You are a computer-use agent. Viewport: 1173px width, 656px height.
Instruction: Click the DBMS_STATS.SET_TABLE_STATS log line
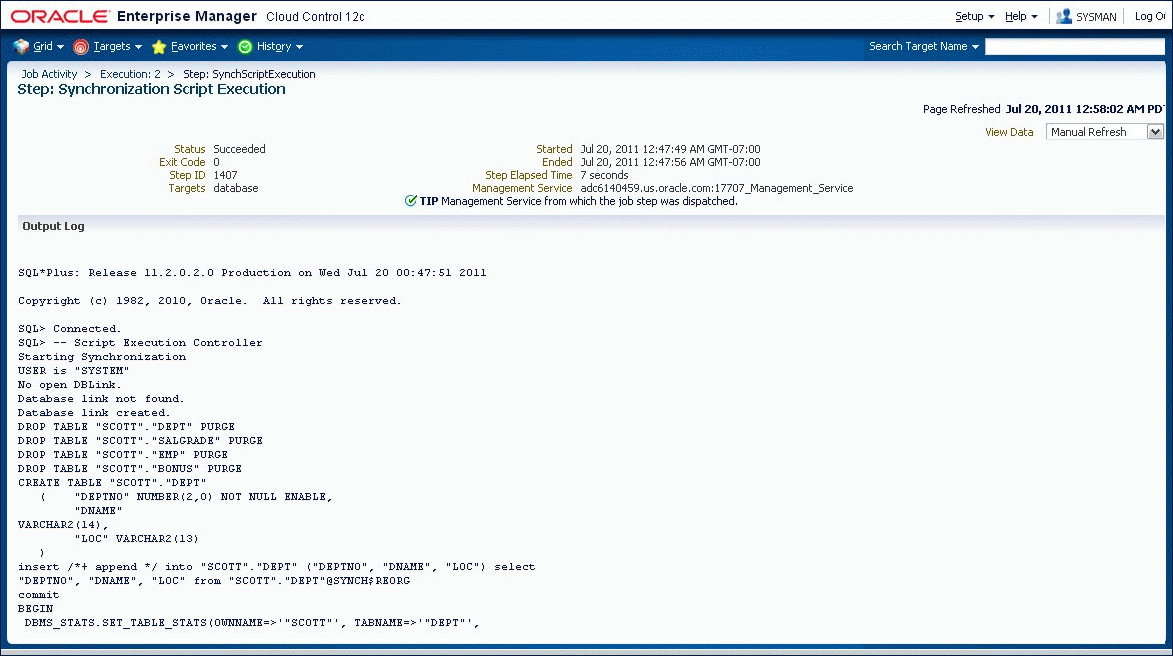pyautogui.click(x=251, y=622)
